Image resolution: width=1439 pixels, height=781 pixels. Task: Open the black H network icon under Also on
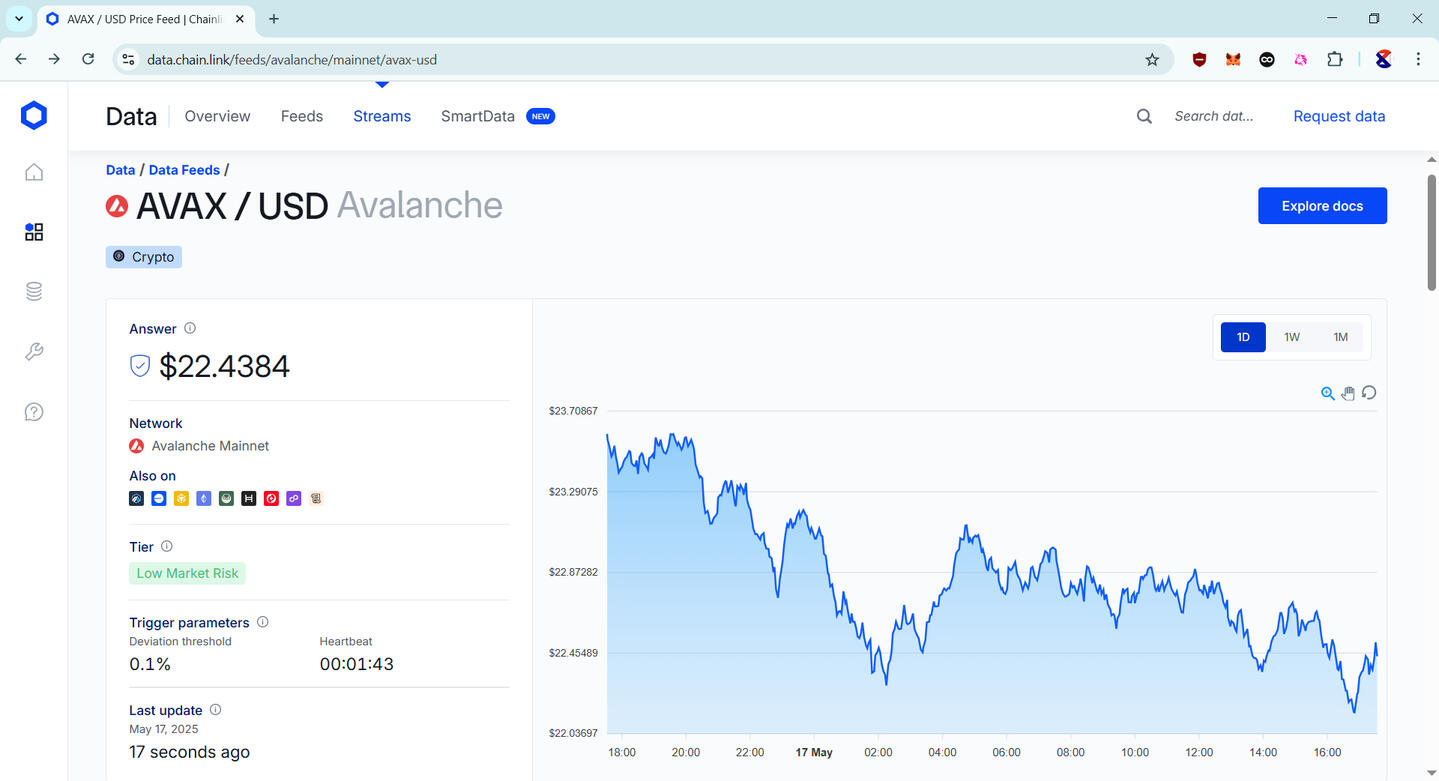pos(249,498)
